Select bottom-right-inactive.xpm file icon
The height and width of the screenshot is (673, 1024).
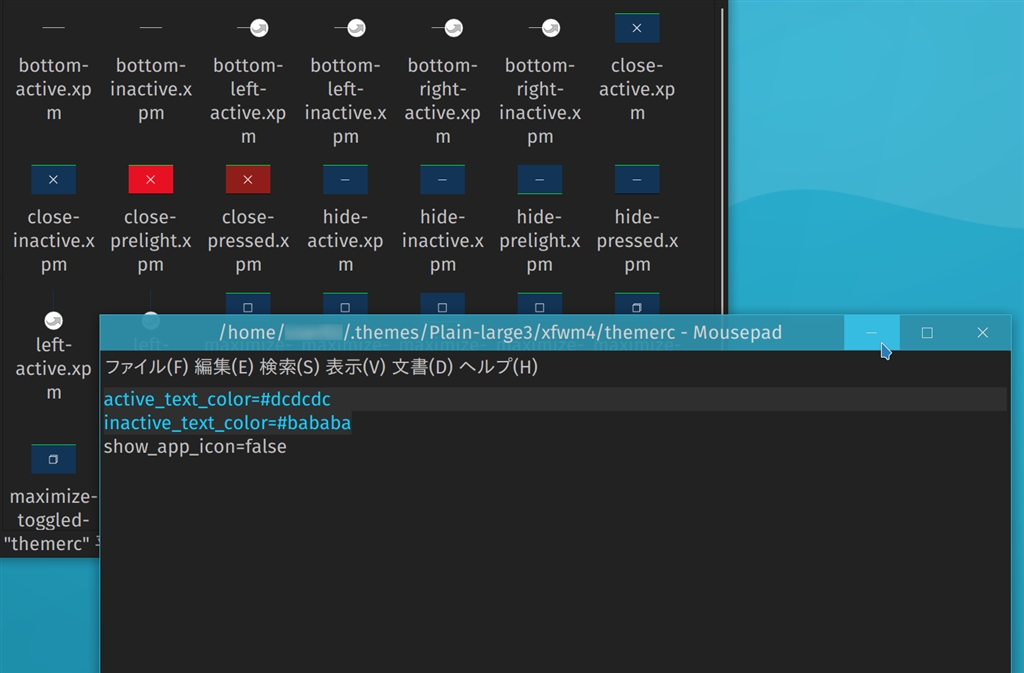point(545,27)
